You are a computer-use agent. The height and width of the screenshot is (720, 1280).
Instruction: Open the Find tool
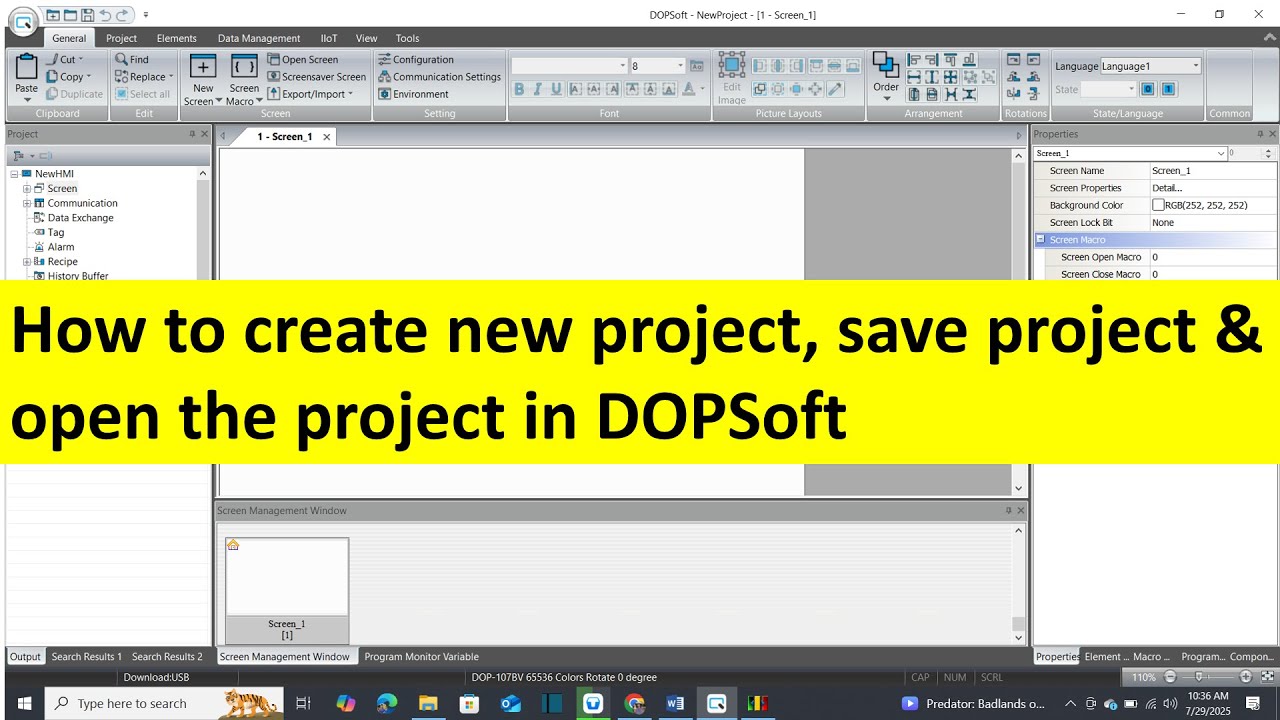131,59
